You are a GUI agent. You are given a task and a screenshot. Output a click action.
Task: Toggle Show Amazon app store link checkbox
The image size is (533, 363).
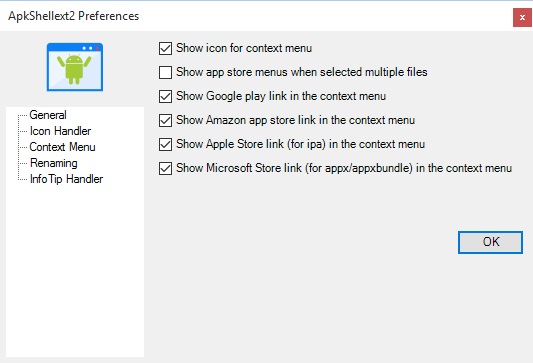pyautogui.click(x=165, y=120)
